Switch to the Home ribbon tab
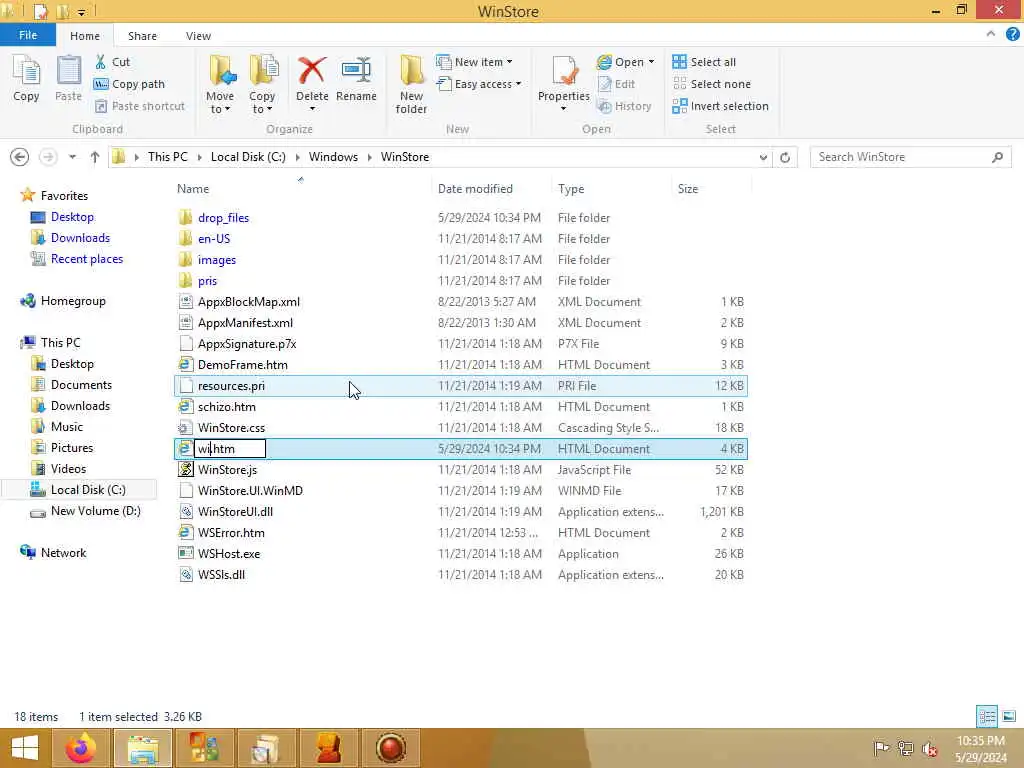This screenshot has height=768, width=1024. pos(85,36)
